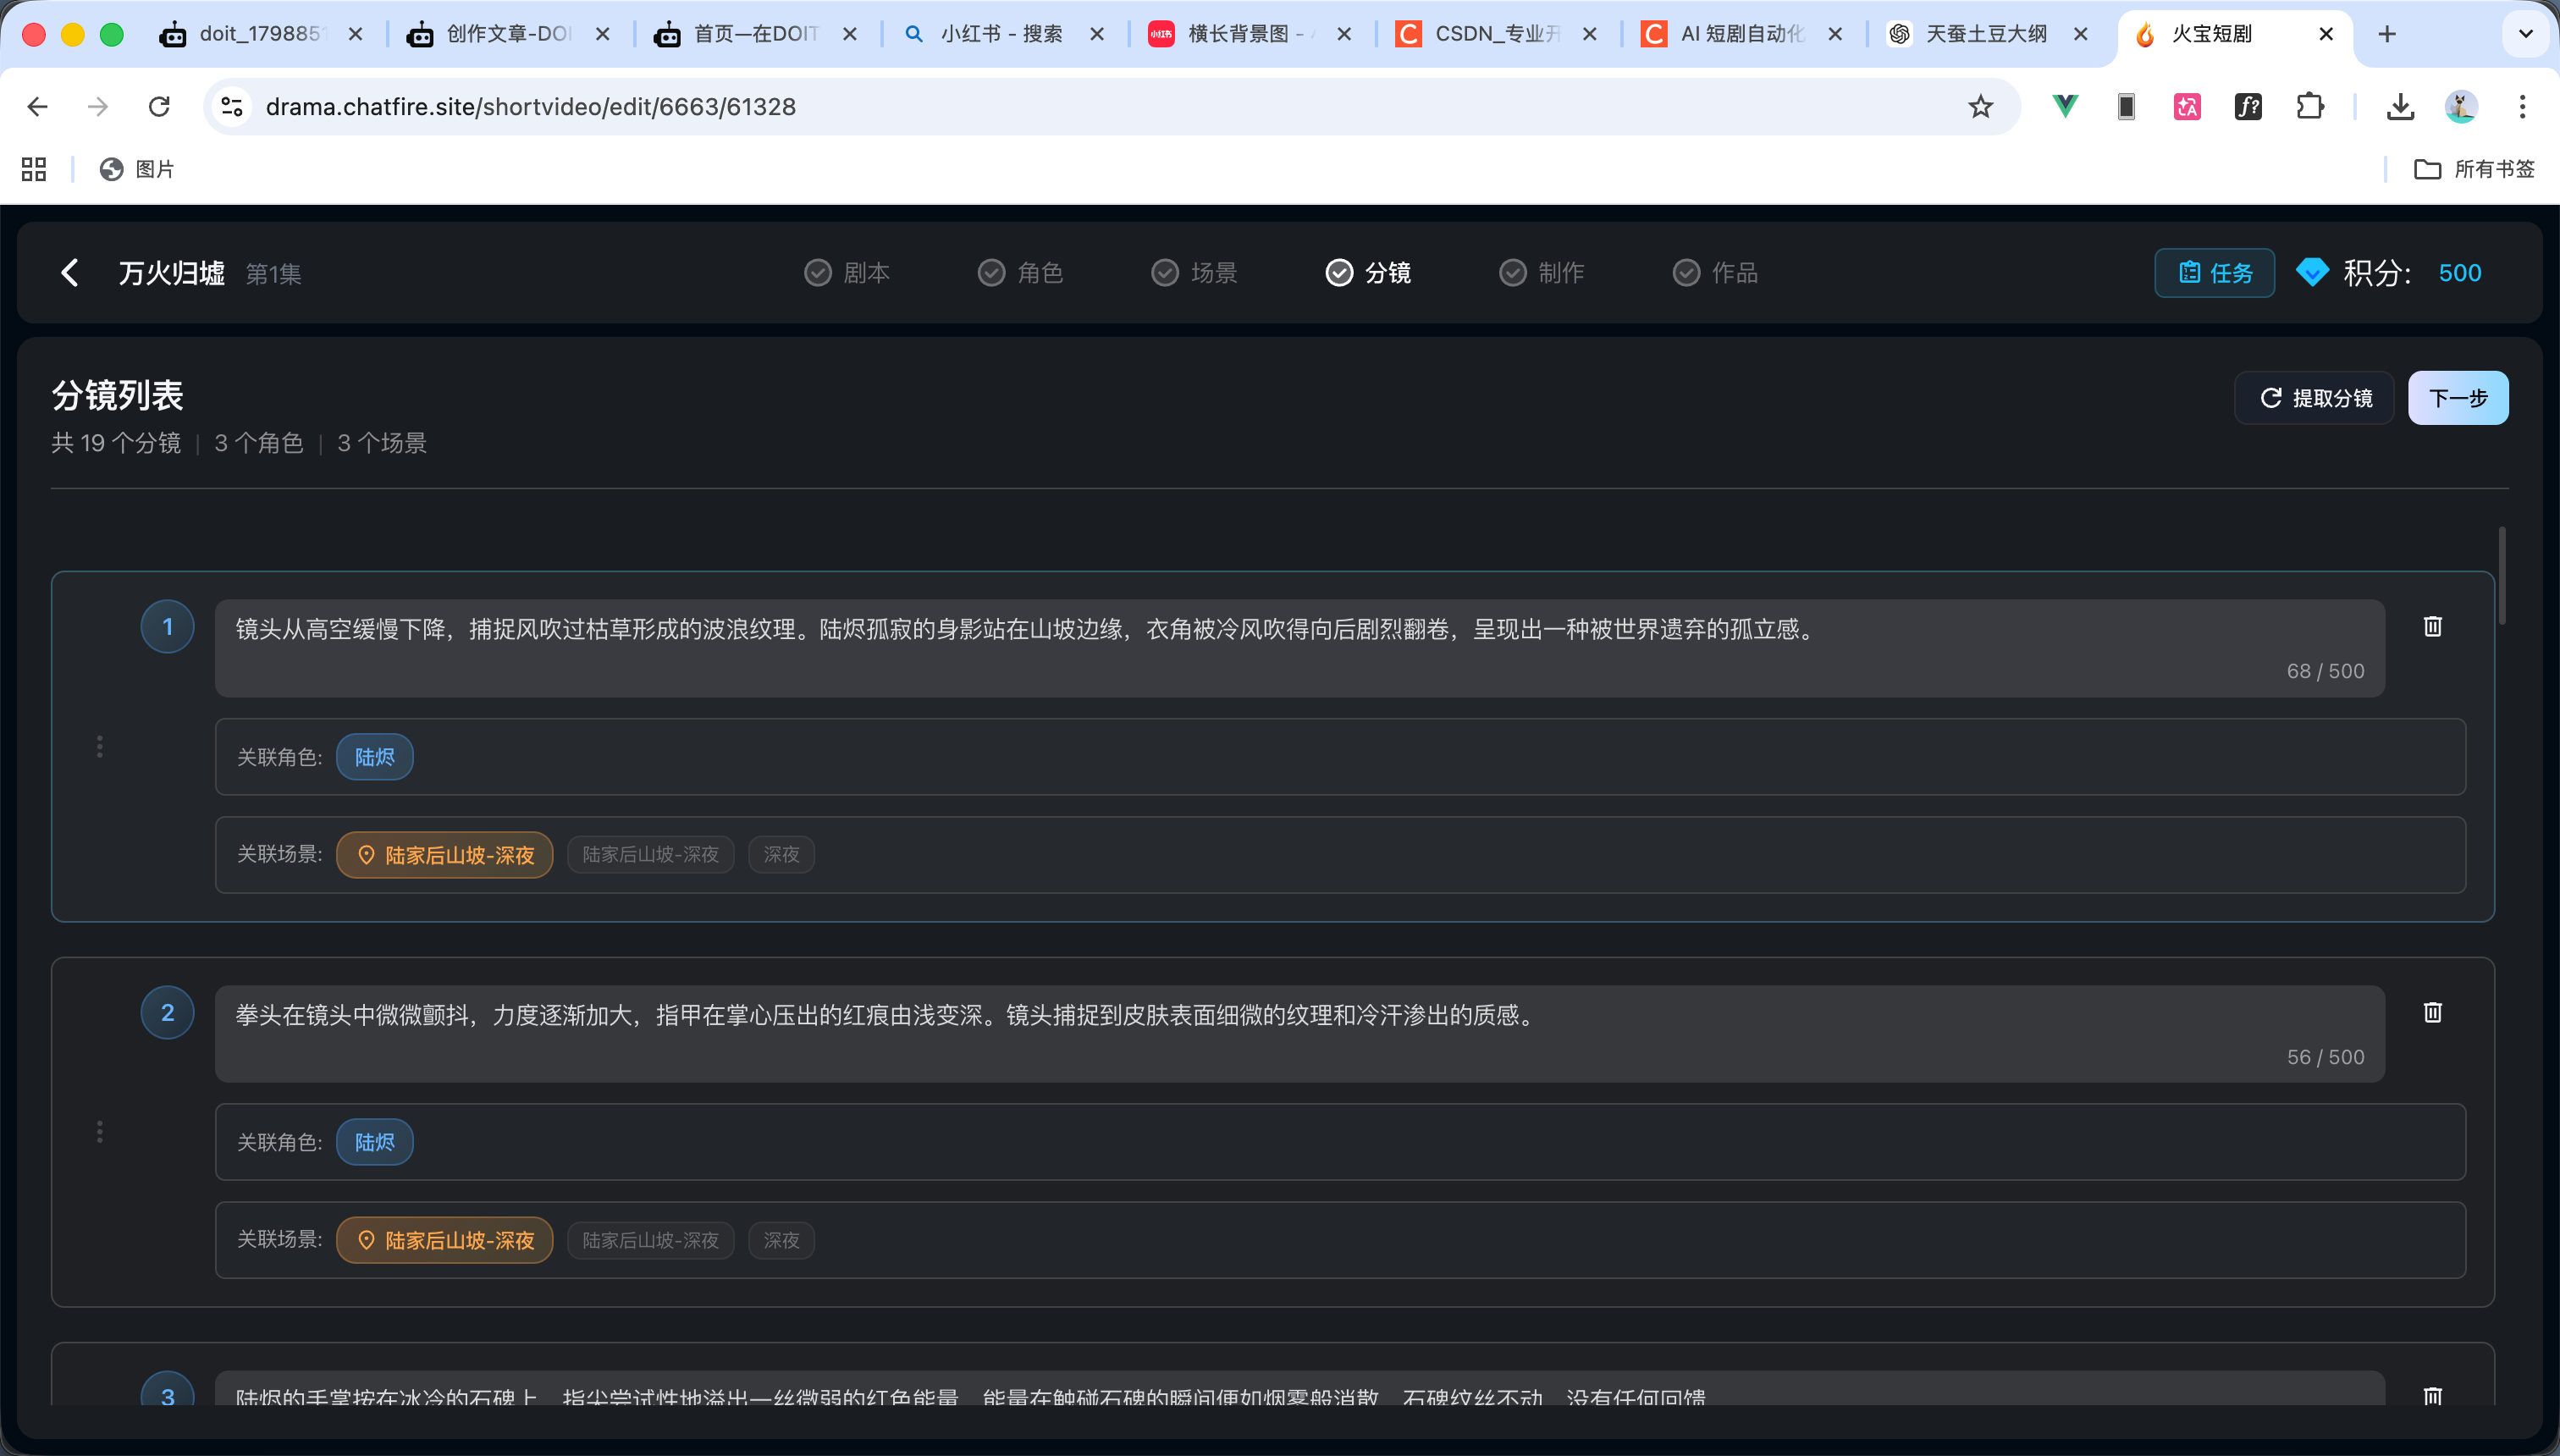This screenshot has width=2560, height=1456.
Task: Click the clipboard icon inside the 任务 button
Action: tap(2189, 272)
